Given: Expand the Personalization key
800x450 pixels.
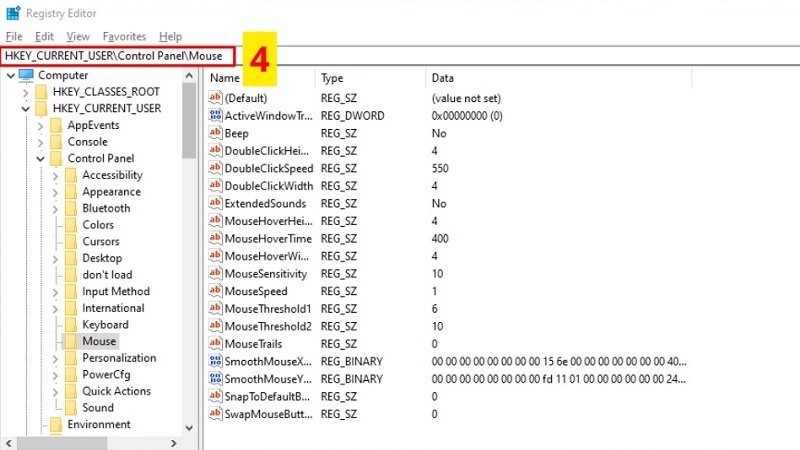Looking at the screenshot, I should (55, 359).
